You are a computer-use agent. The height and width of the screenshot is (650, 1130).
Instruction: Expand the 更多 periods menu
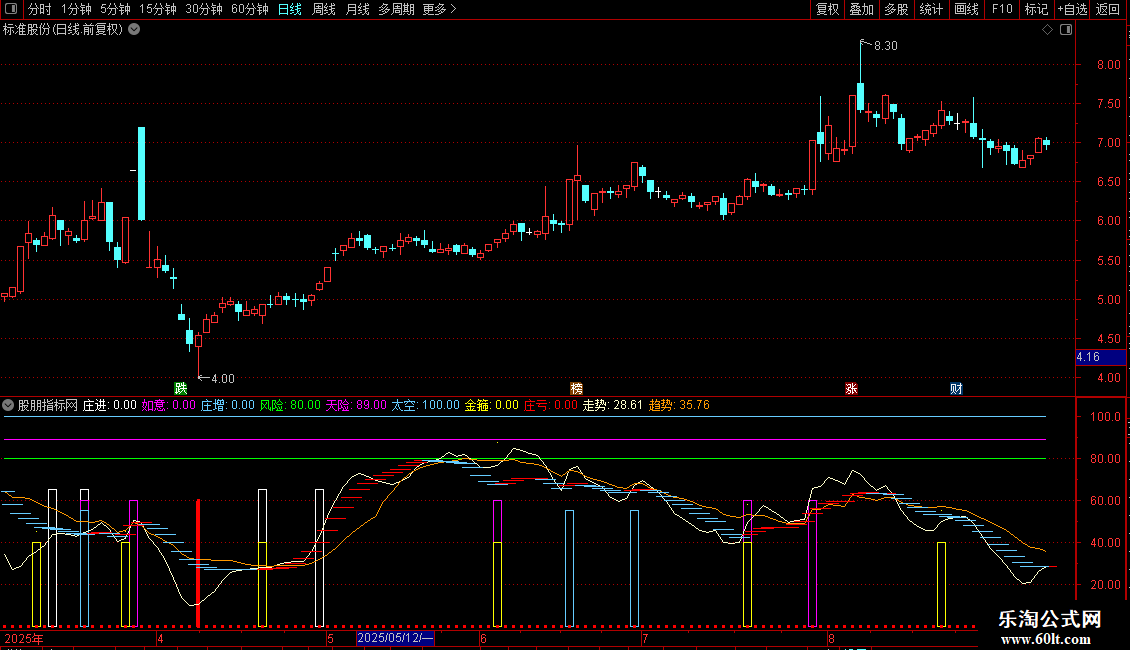tap(439, 9)
